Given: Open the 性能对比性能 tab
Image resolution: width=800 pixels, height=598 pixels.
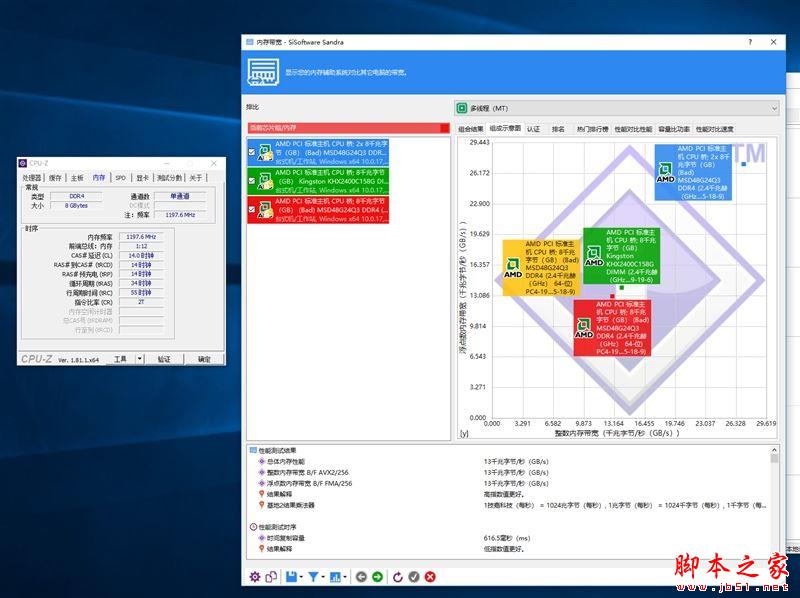Looking at the screenshot, I should tap(633, 129).
